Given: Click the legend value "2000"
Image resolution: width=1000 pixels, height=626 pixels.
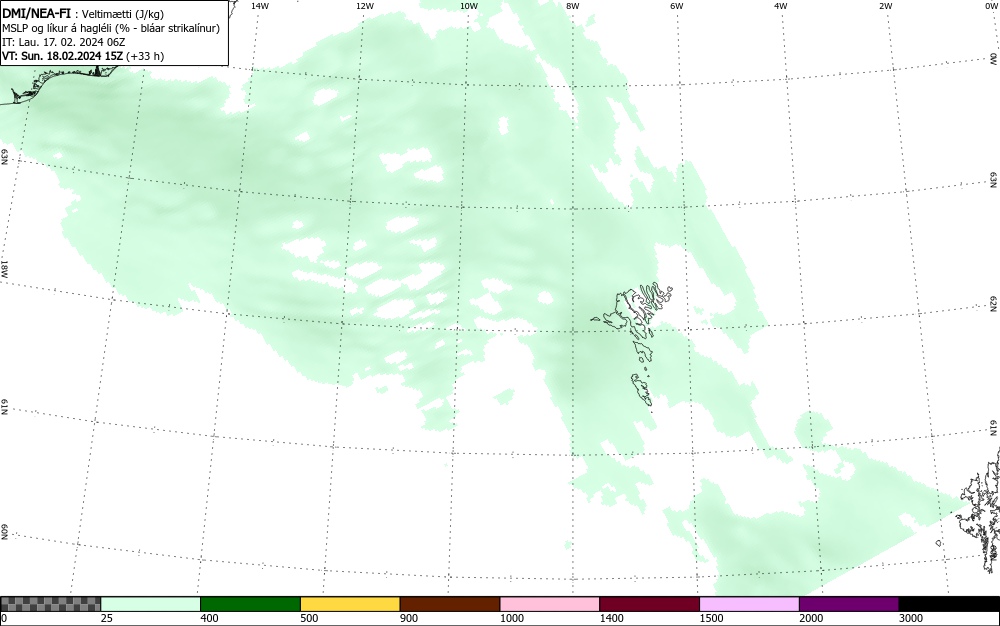Looking at the screenshot, I should click(811, 618).
